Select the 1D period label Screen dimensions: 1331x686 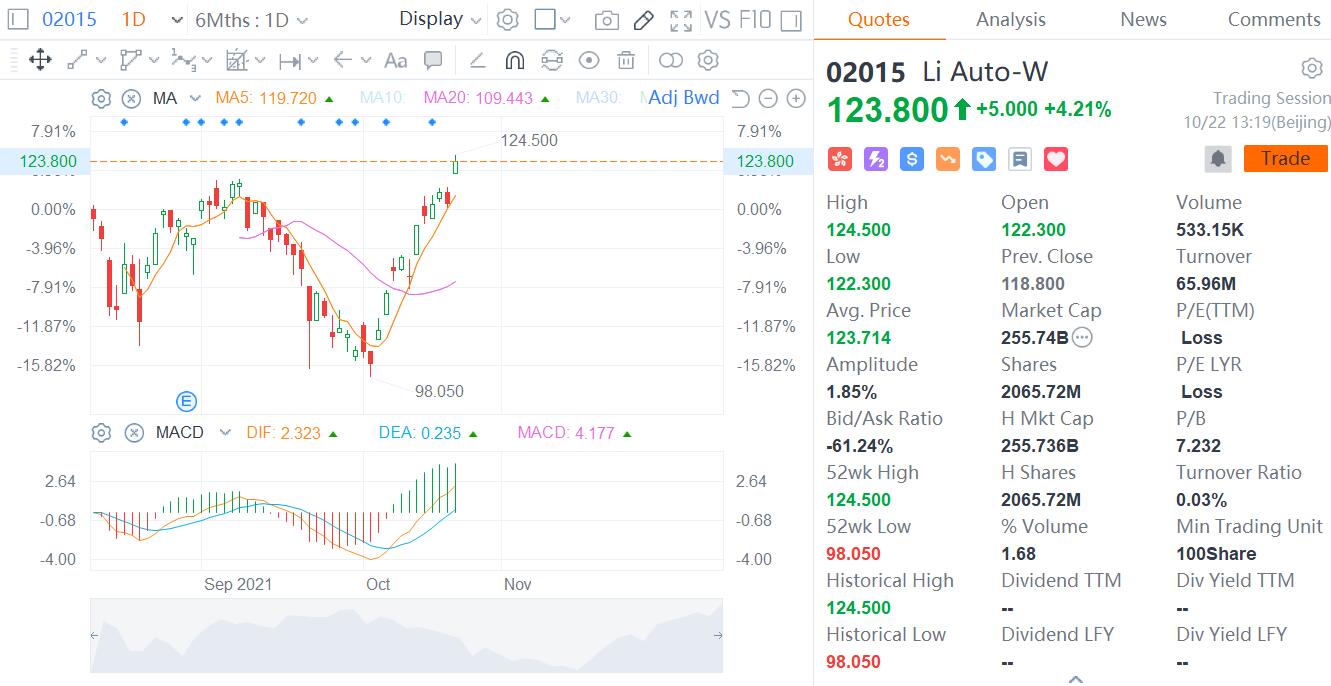[133, 19]
